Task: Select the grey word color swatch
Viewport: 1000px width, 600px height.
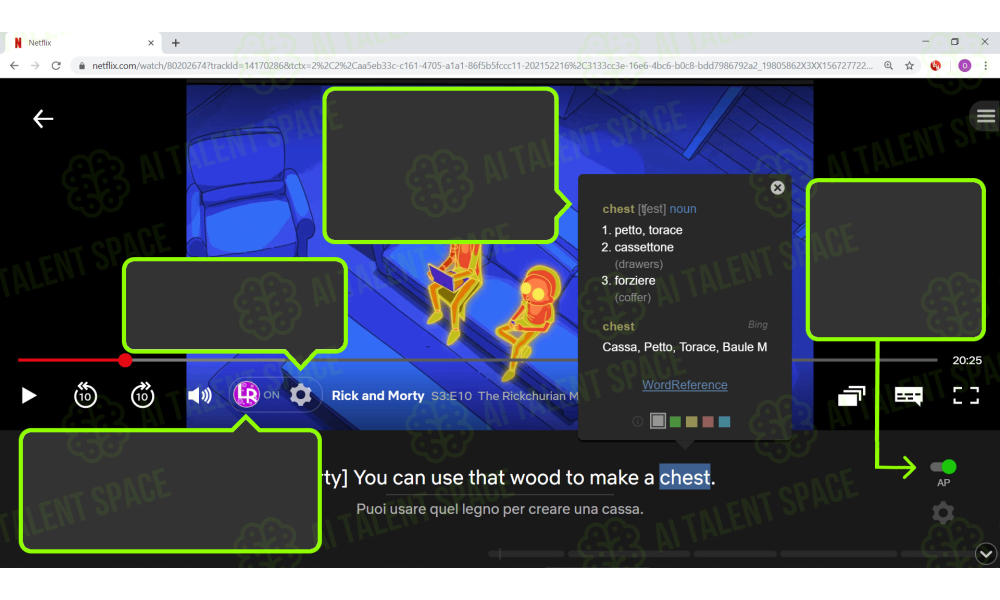Action: pyautogui.click(x=658, y=421)
